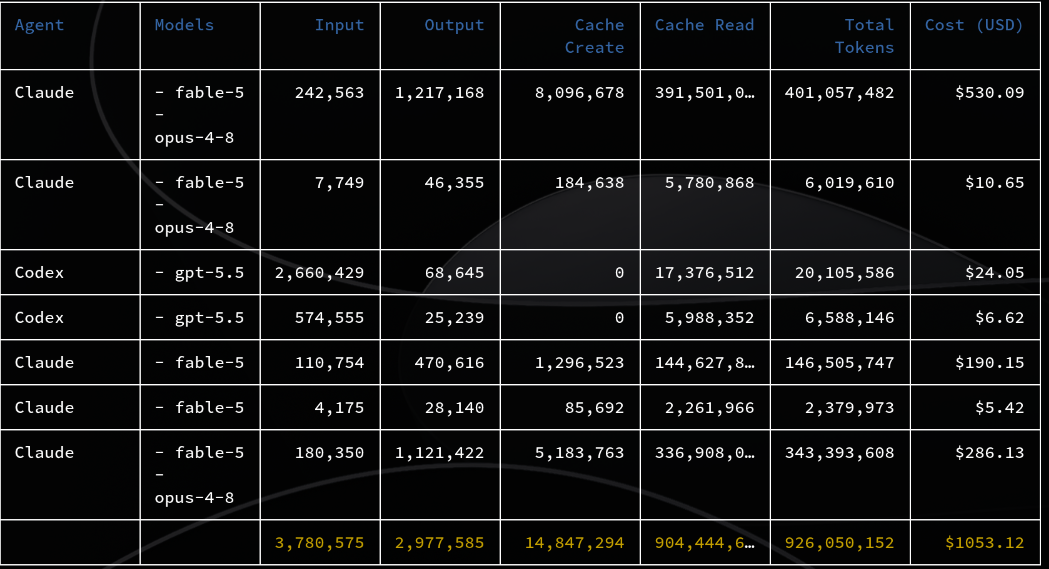This screenshot has height=569, width=1049.
Task: Click the Cache Create column header
Action: pyautogui.click(x=594, y=36)
